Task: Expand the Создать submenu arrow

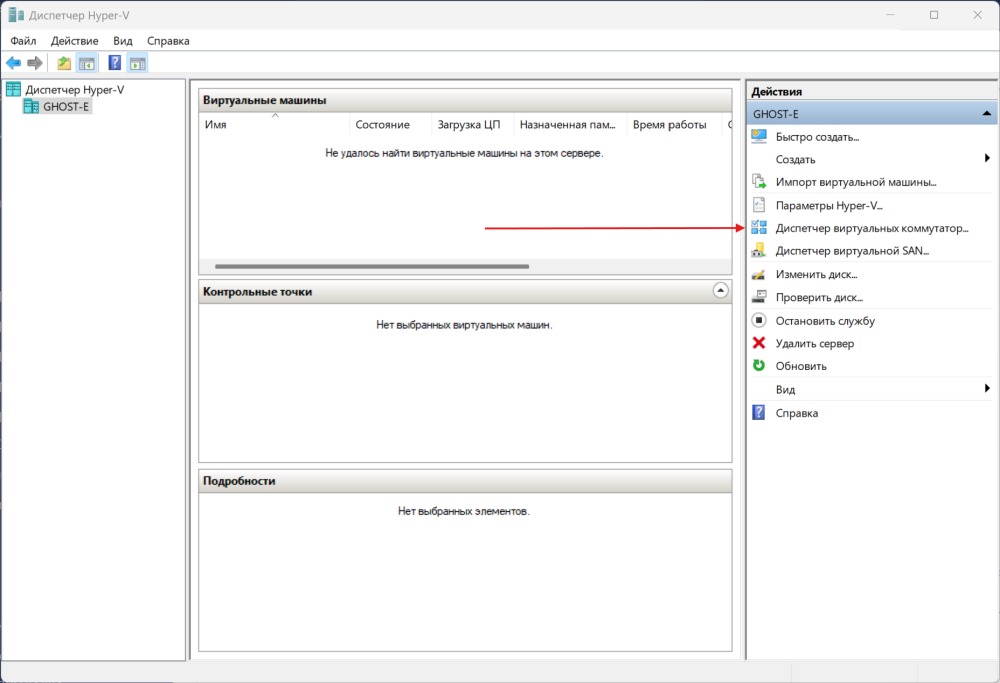Action: click(987, 158)
